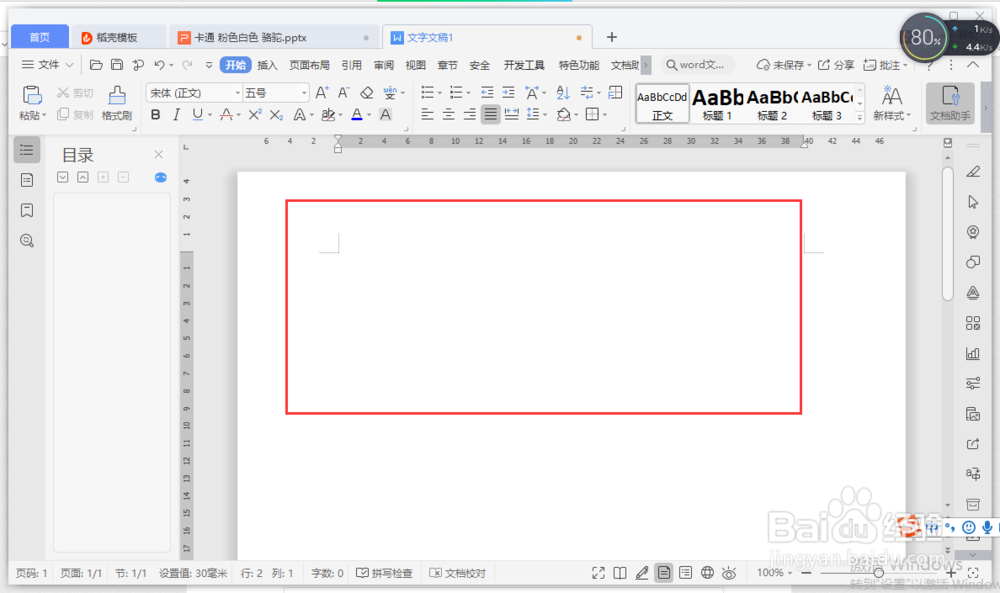Select center text alignment

point(448,115)
